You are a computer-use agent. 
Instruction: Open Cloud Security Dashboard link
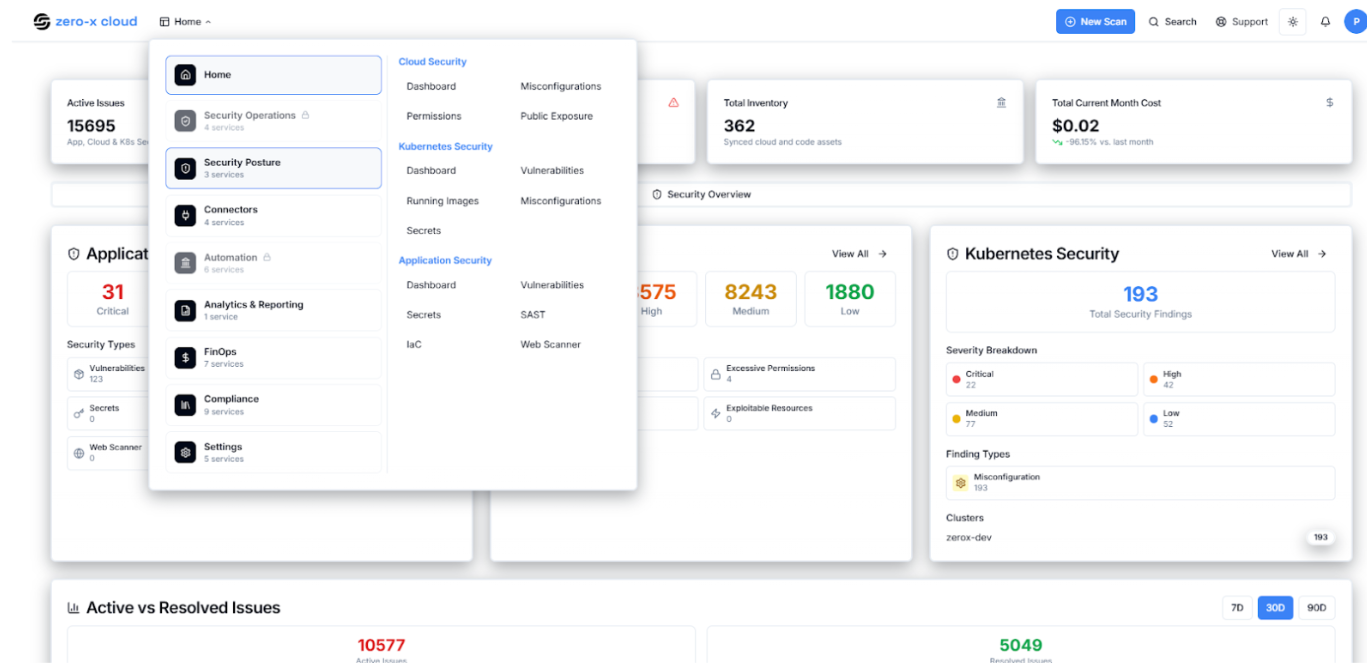tap(431, 86)
